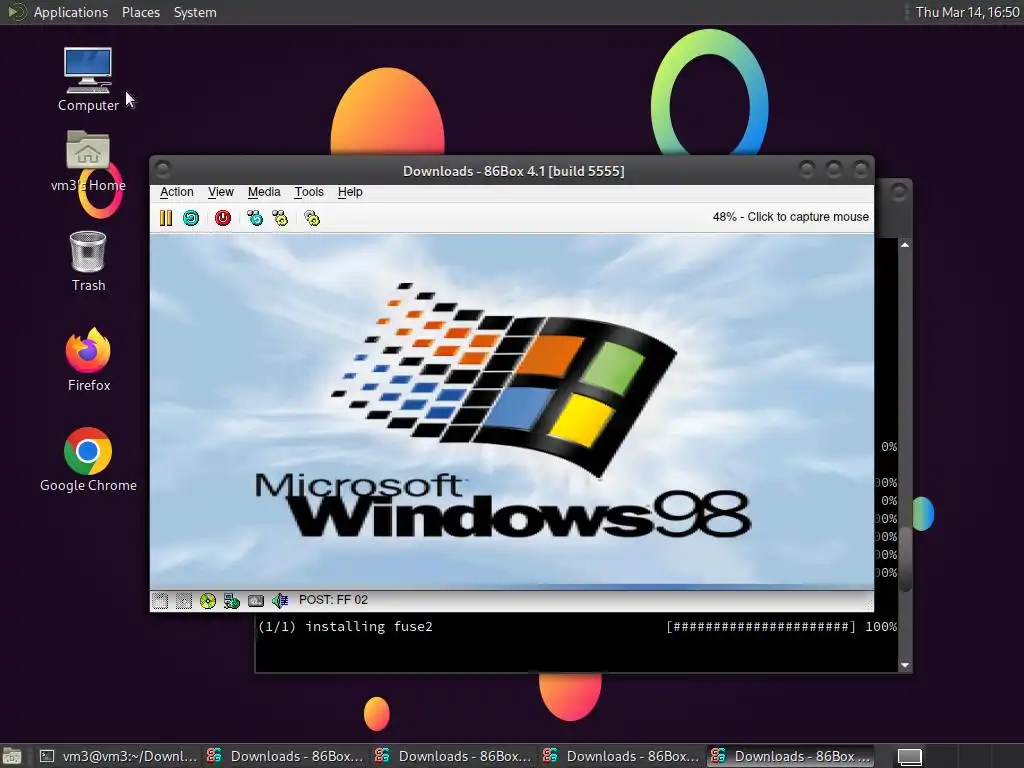Click the clock showing Thu Mar 14, 16:50

[x=967, y=12]
